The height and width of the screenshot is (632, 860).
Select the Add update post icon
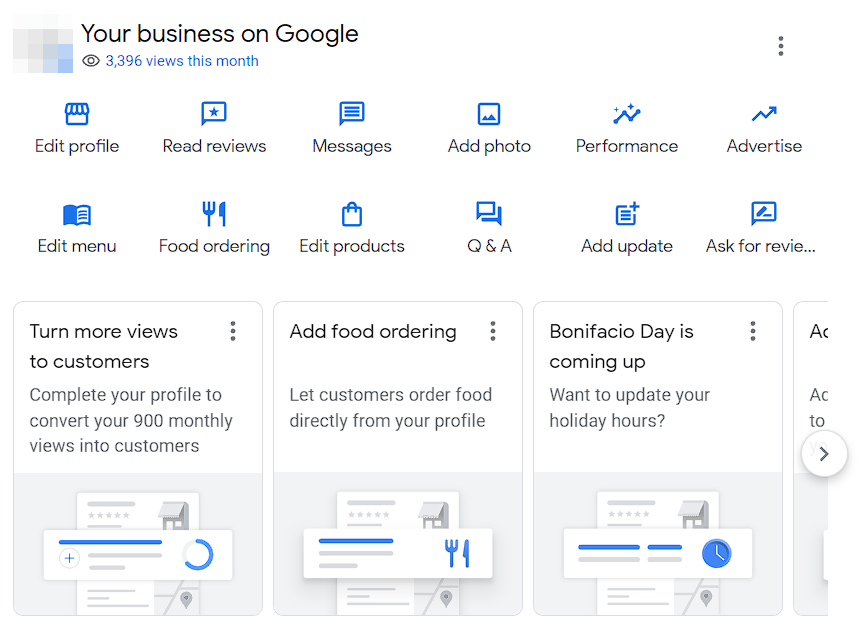coord(627,214)
